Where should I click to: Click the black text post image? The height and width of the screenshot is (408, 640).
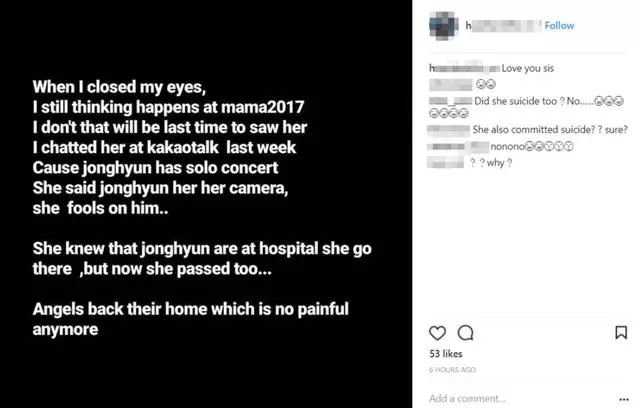[x=206, y=204]
